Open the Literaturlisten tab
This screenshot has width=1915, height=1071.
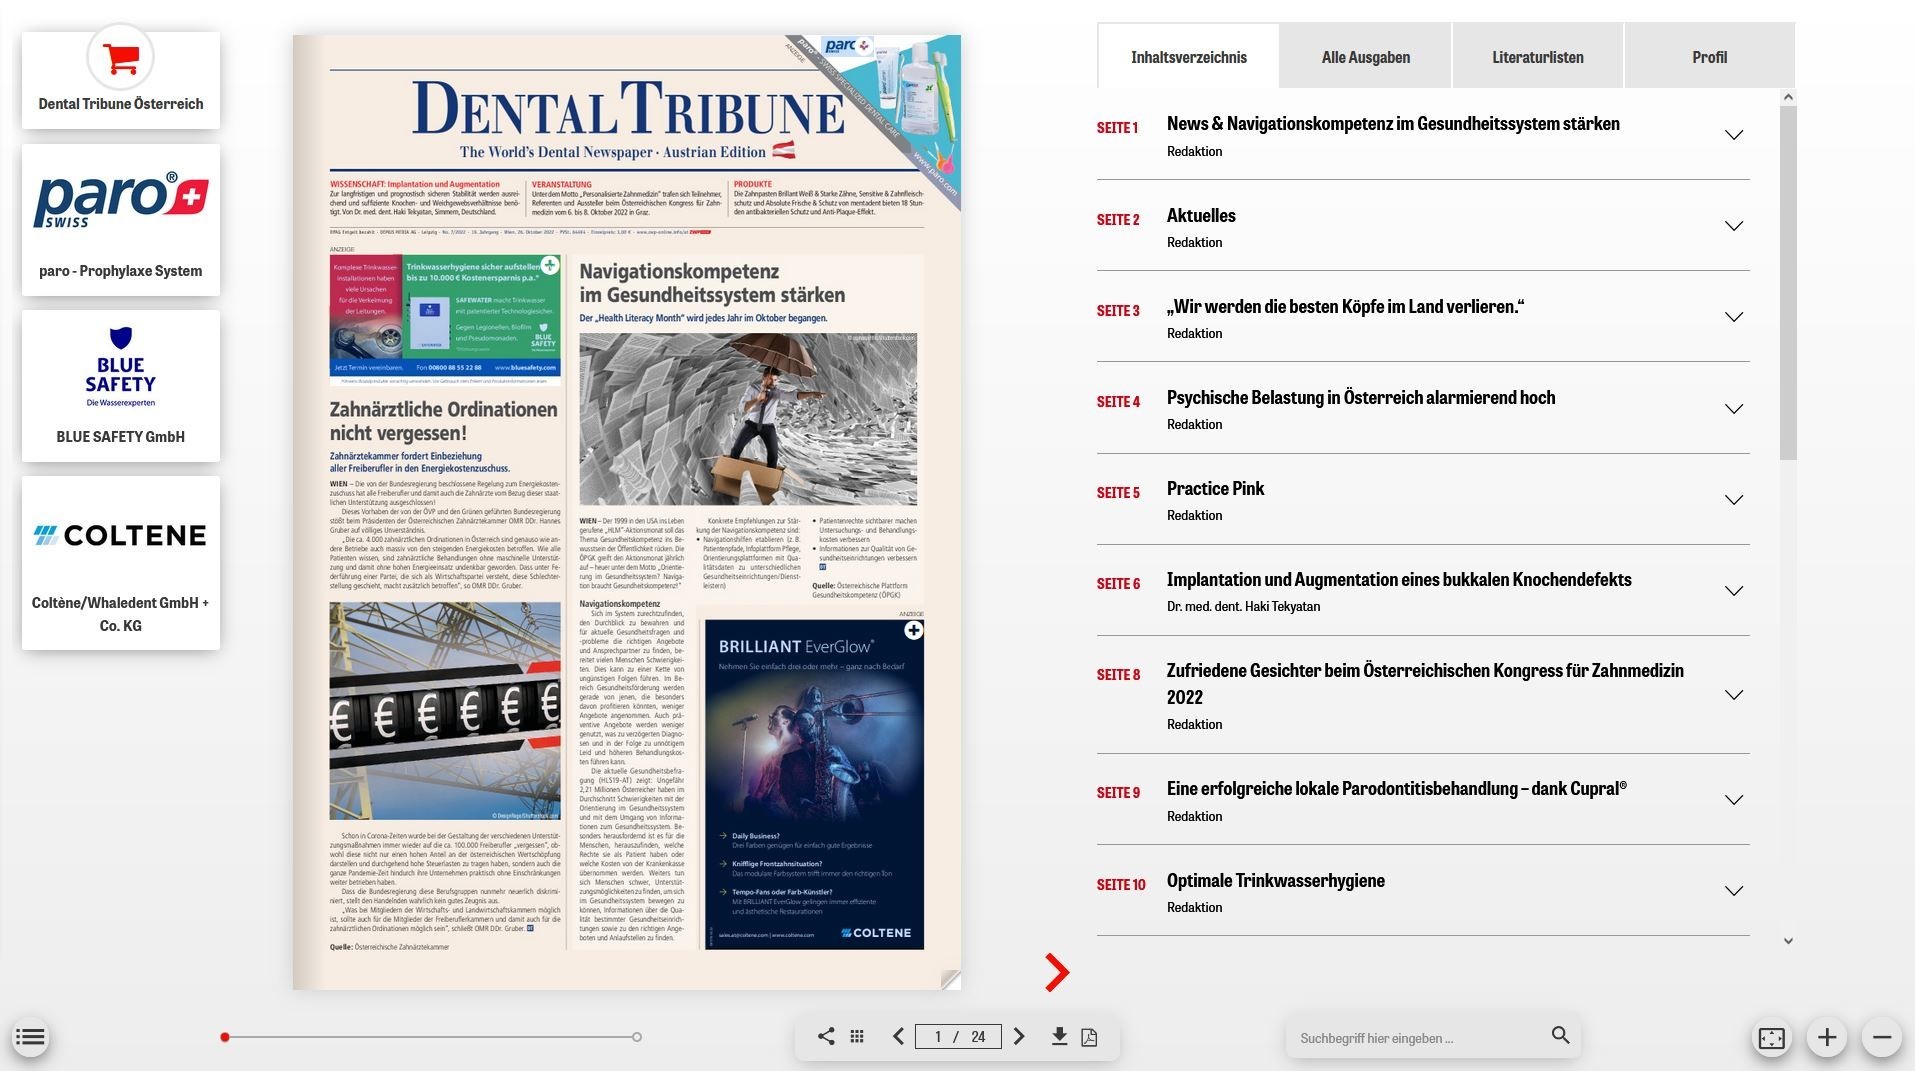(x=1538, y=57)
